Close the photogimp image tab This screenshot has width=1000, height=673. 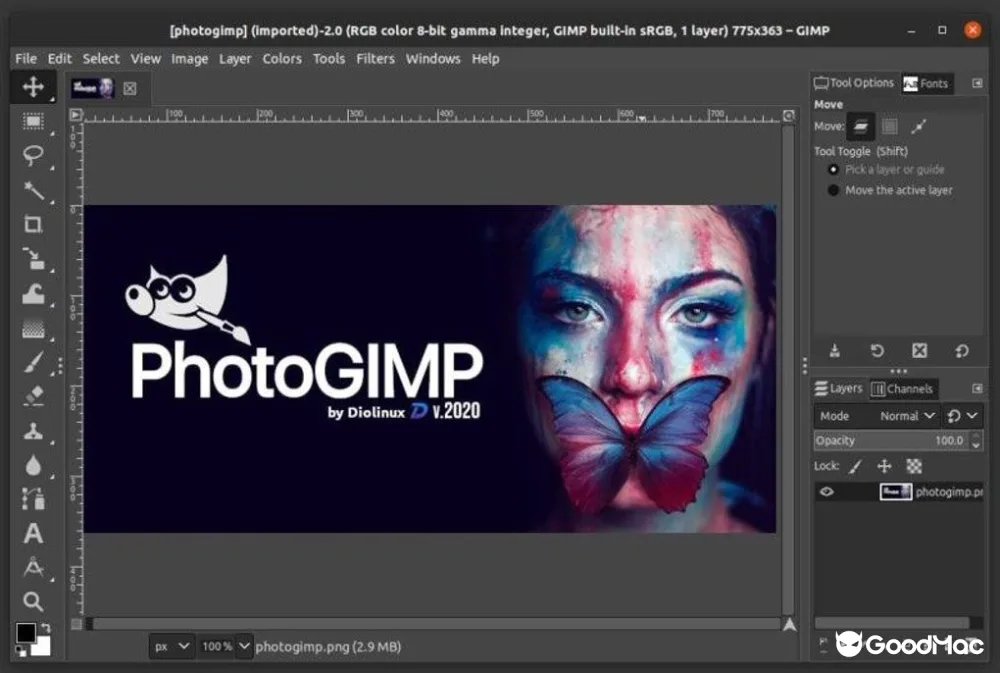pos(130,89)
